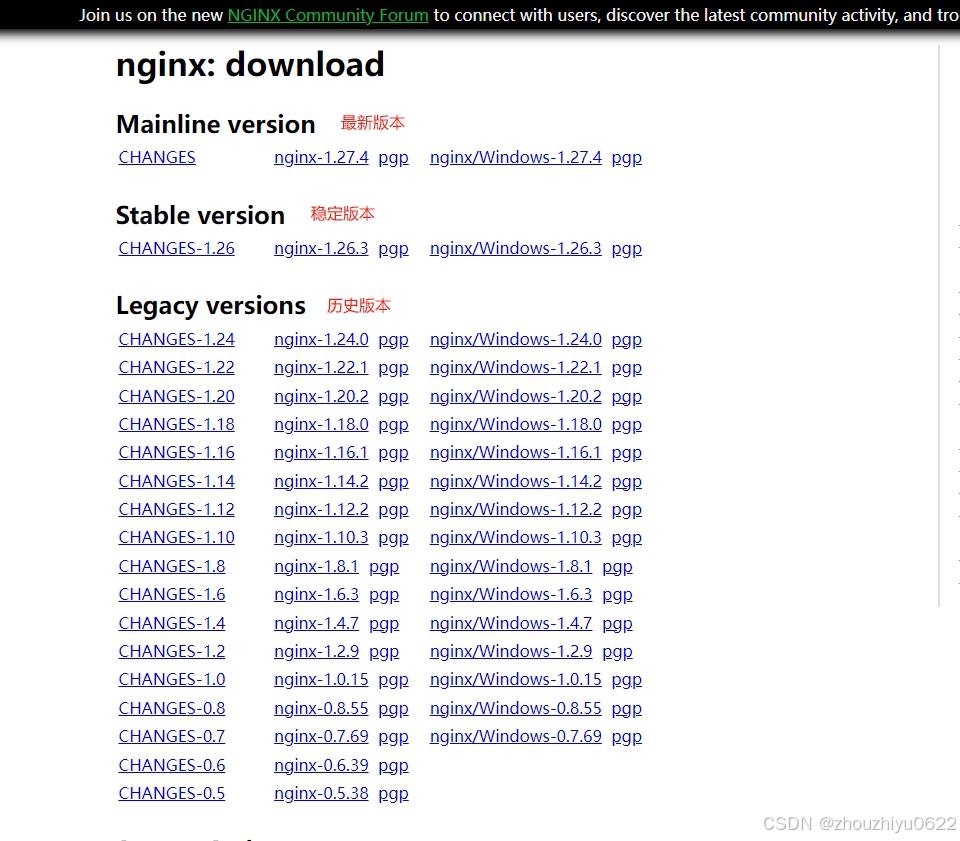Open the CHANGES-0.6 link
Viewport: 960px width, 841px height.
172,765
